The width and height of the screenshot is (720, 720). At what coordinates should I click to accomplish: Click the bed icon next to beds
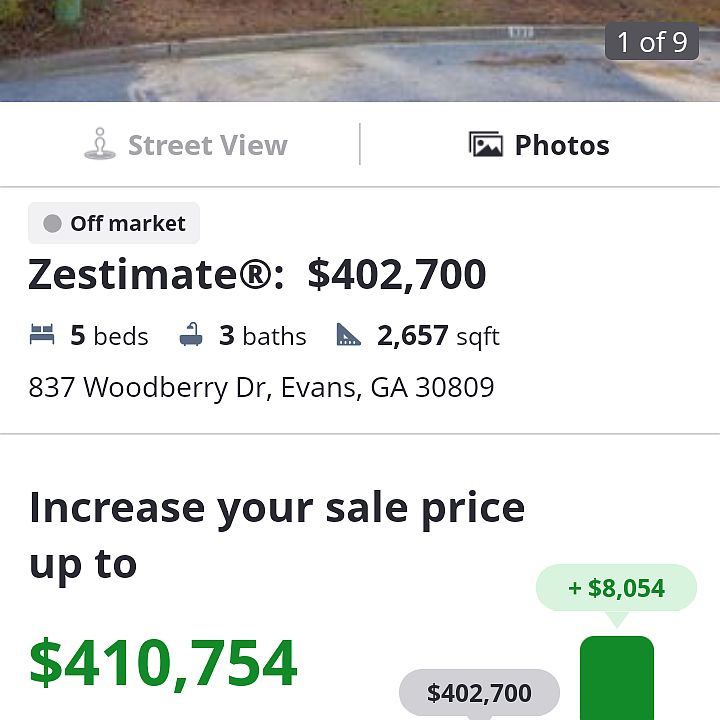42,336
